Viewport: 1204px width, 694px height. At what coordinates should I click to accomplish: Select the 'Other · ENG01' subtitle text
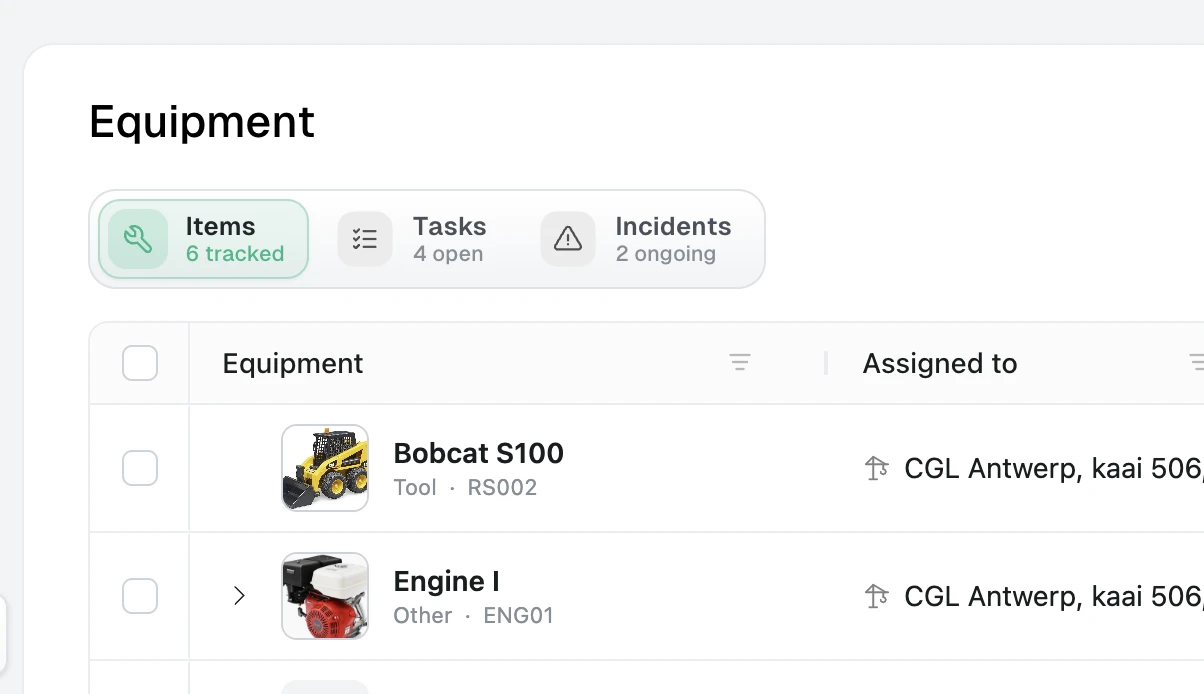[x=474, y=616]
